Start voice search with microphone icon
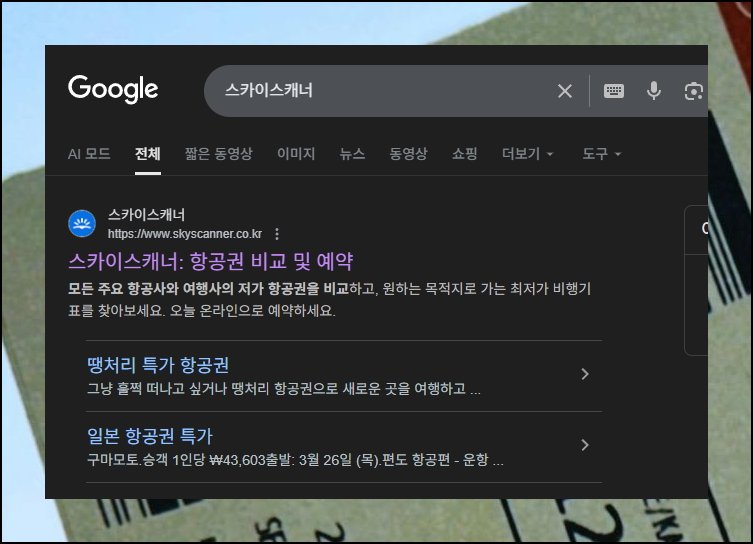This screenshot has width=753, height=544. [654, 90]
